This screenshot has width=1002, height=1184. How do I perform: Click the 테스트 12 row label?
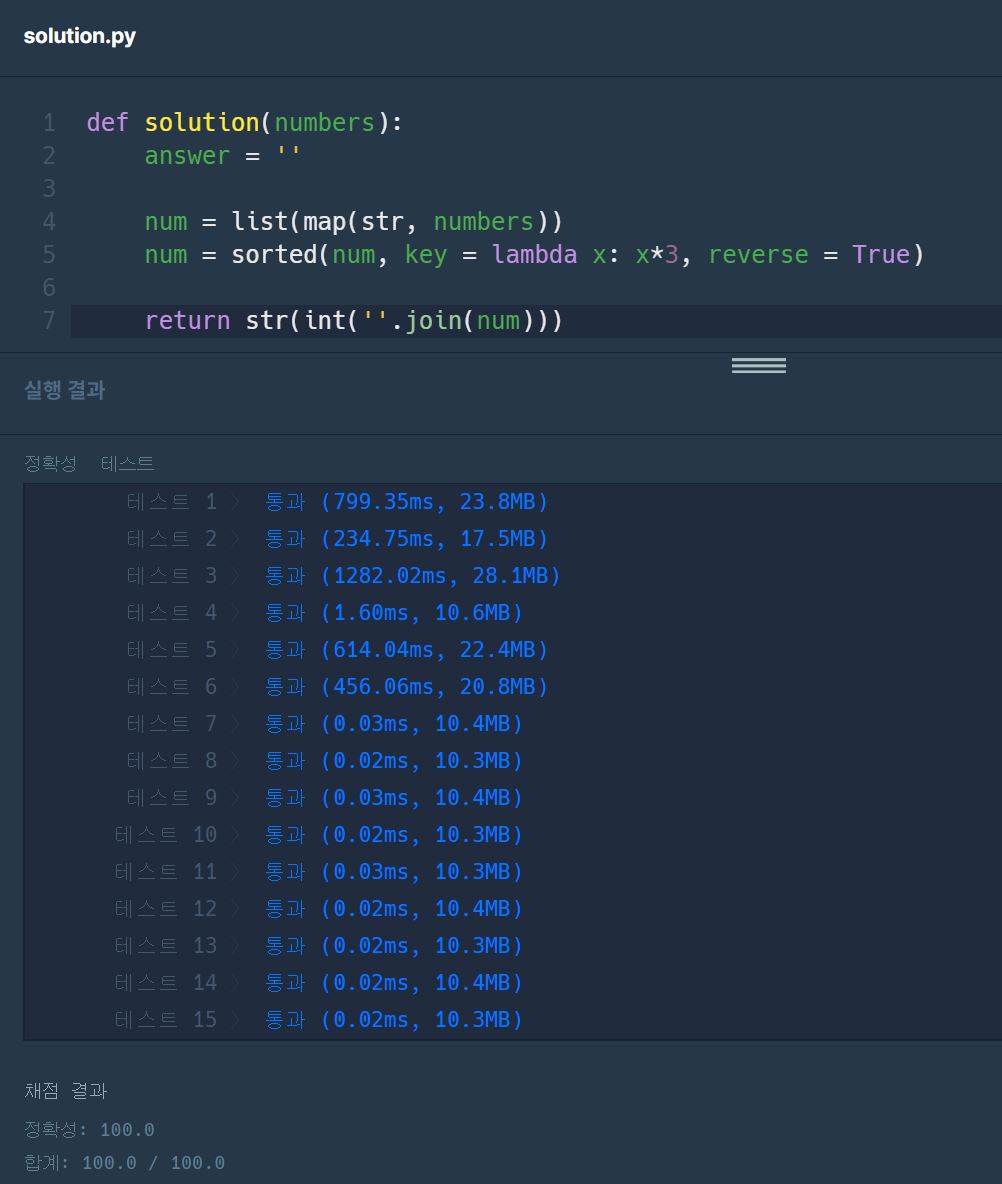166,908
